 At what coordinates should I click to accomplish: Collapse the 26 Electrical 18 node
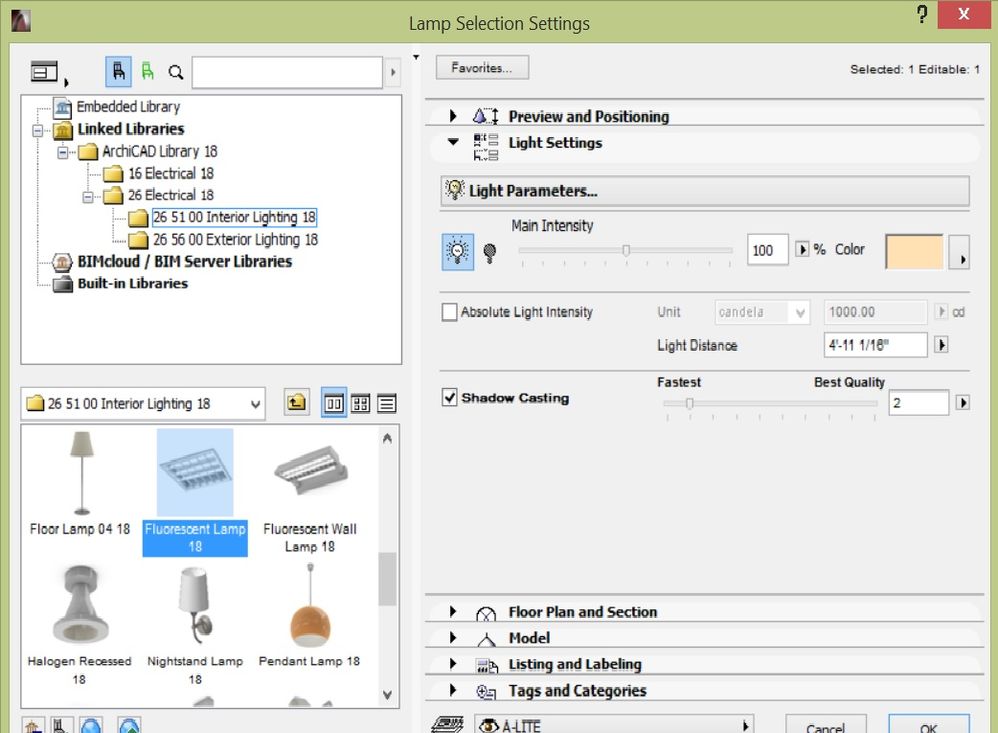pos(88,196)
